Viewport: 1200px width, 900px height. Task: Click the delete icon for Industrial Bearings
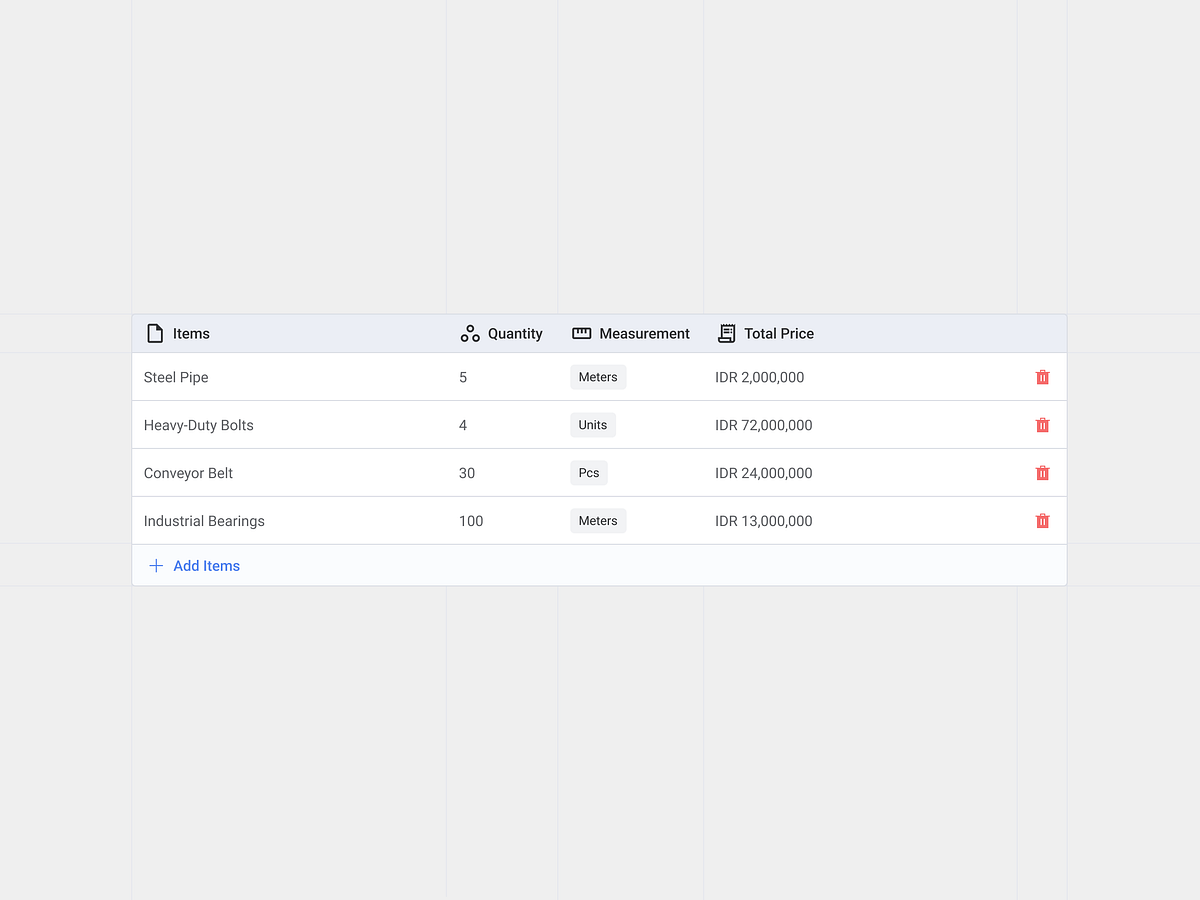(x=1043, y=520)
